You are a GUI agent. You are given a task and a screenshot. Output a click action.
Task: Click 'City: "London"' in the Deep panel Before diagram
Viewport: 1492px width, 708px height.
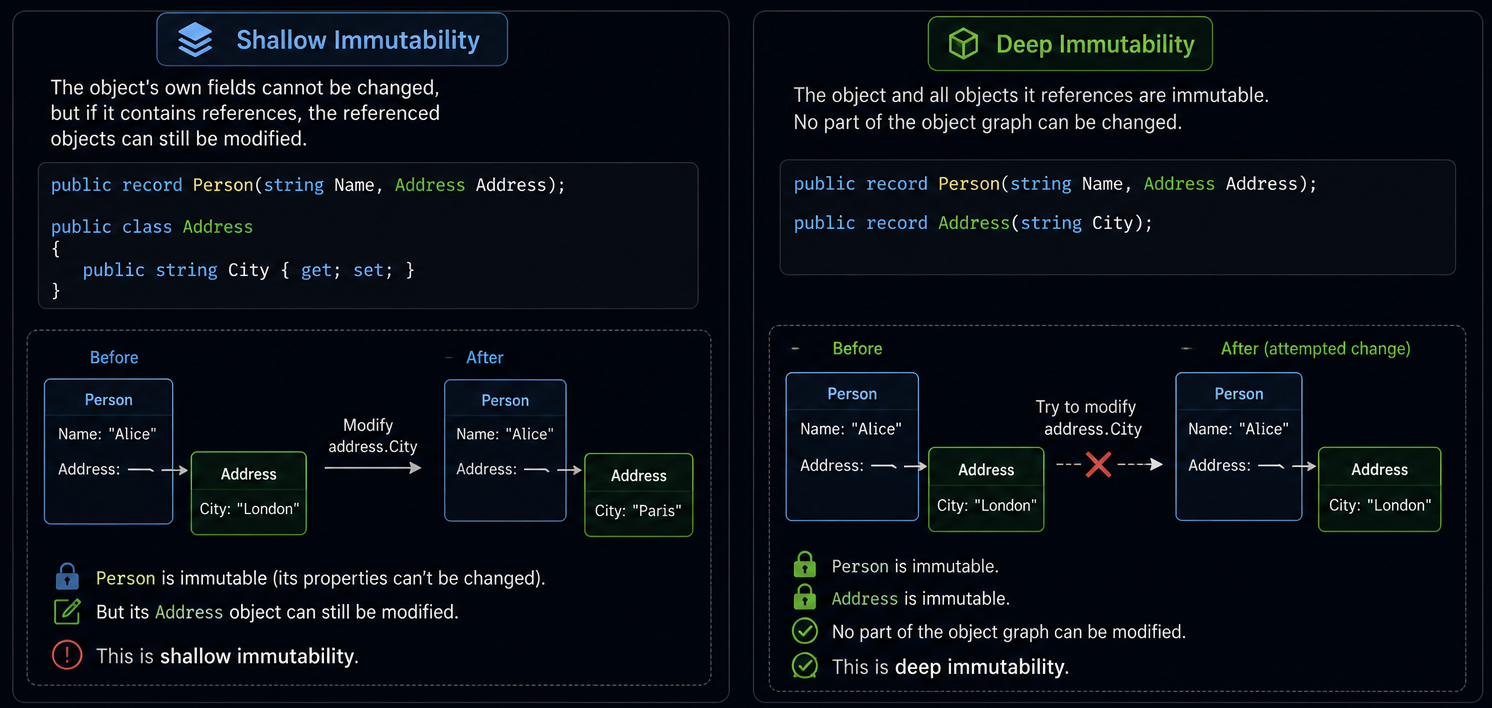tap(987, 505)
